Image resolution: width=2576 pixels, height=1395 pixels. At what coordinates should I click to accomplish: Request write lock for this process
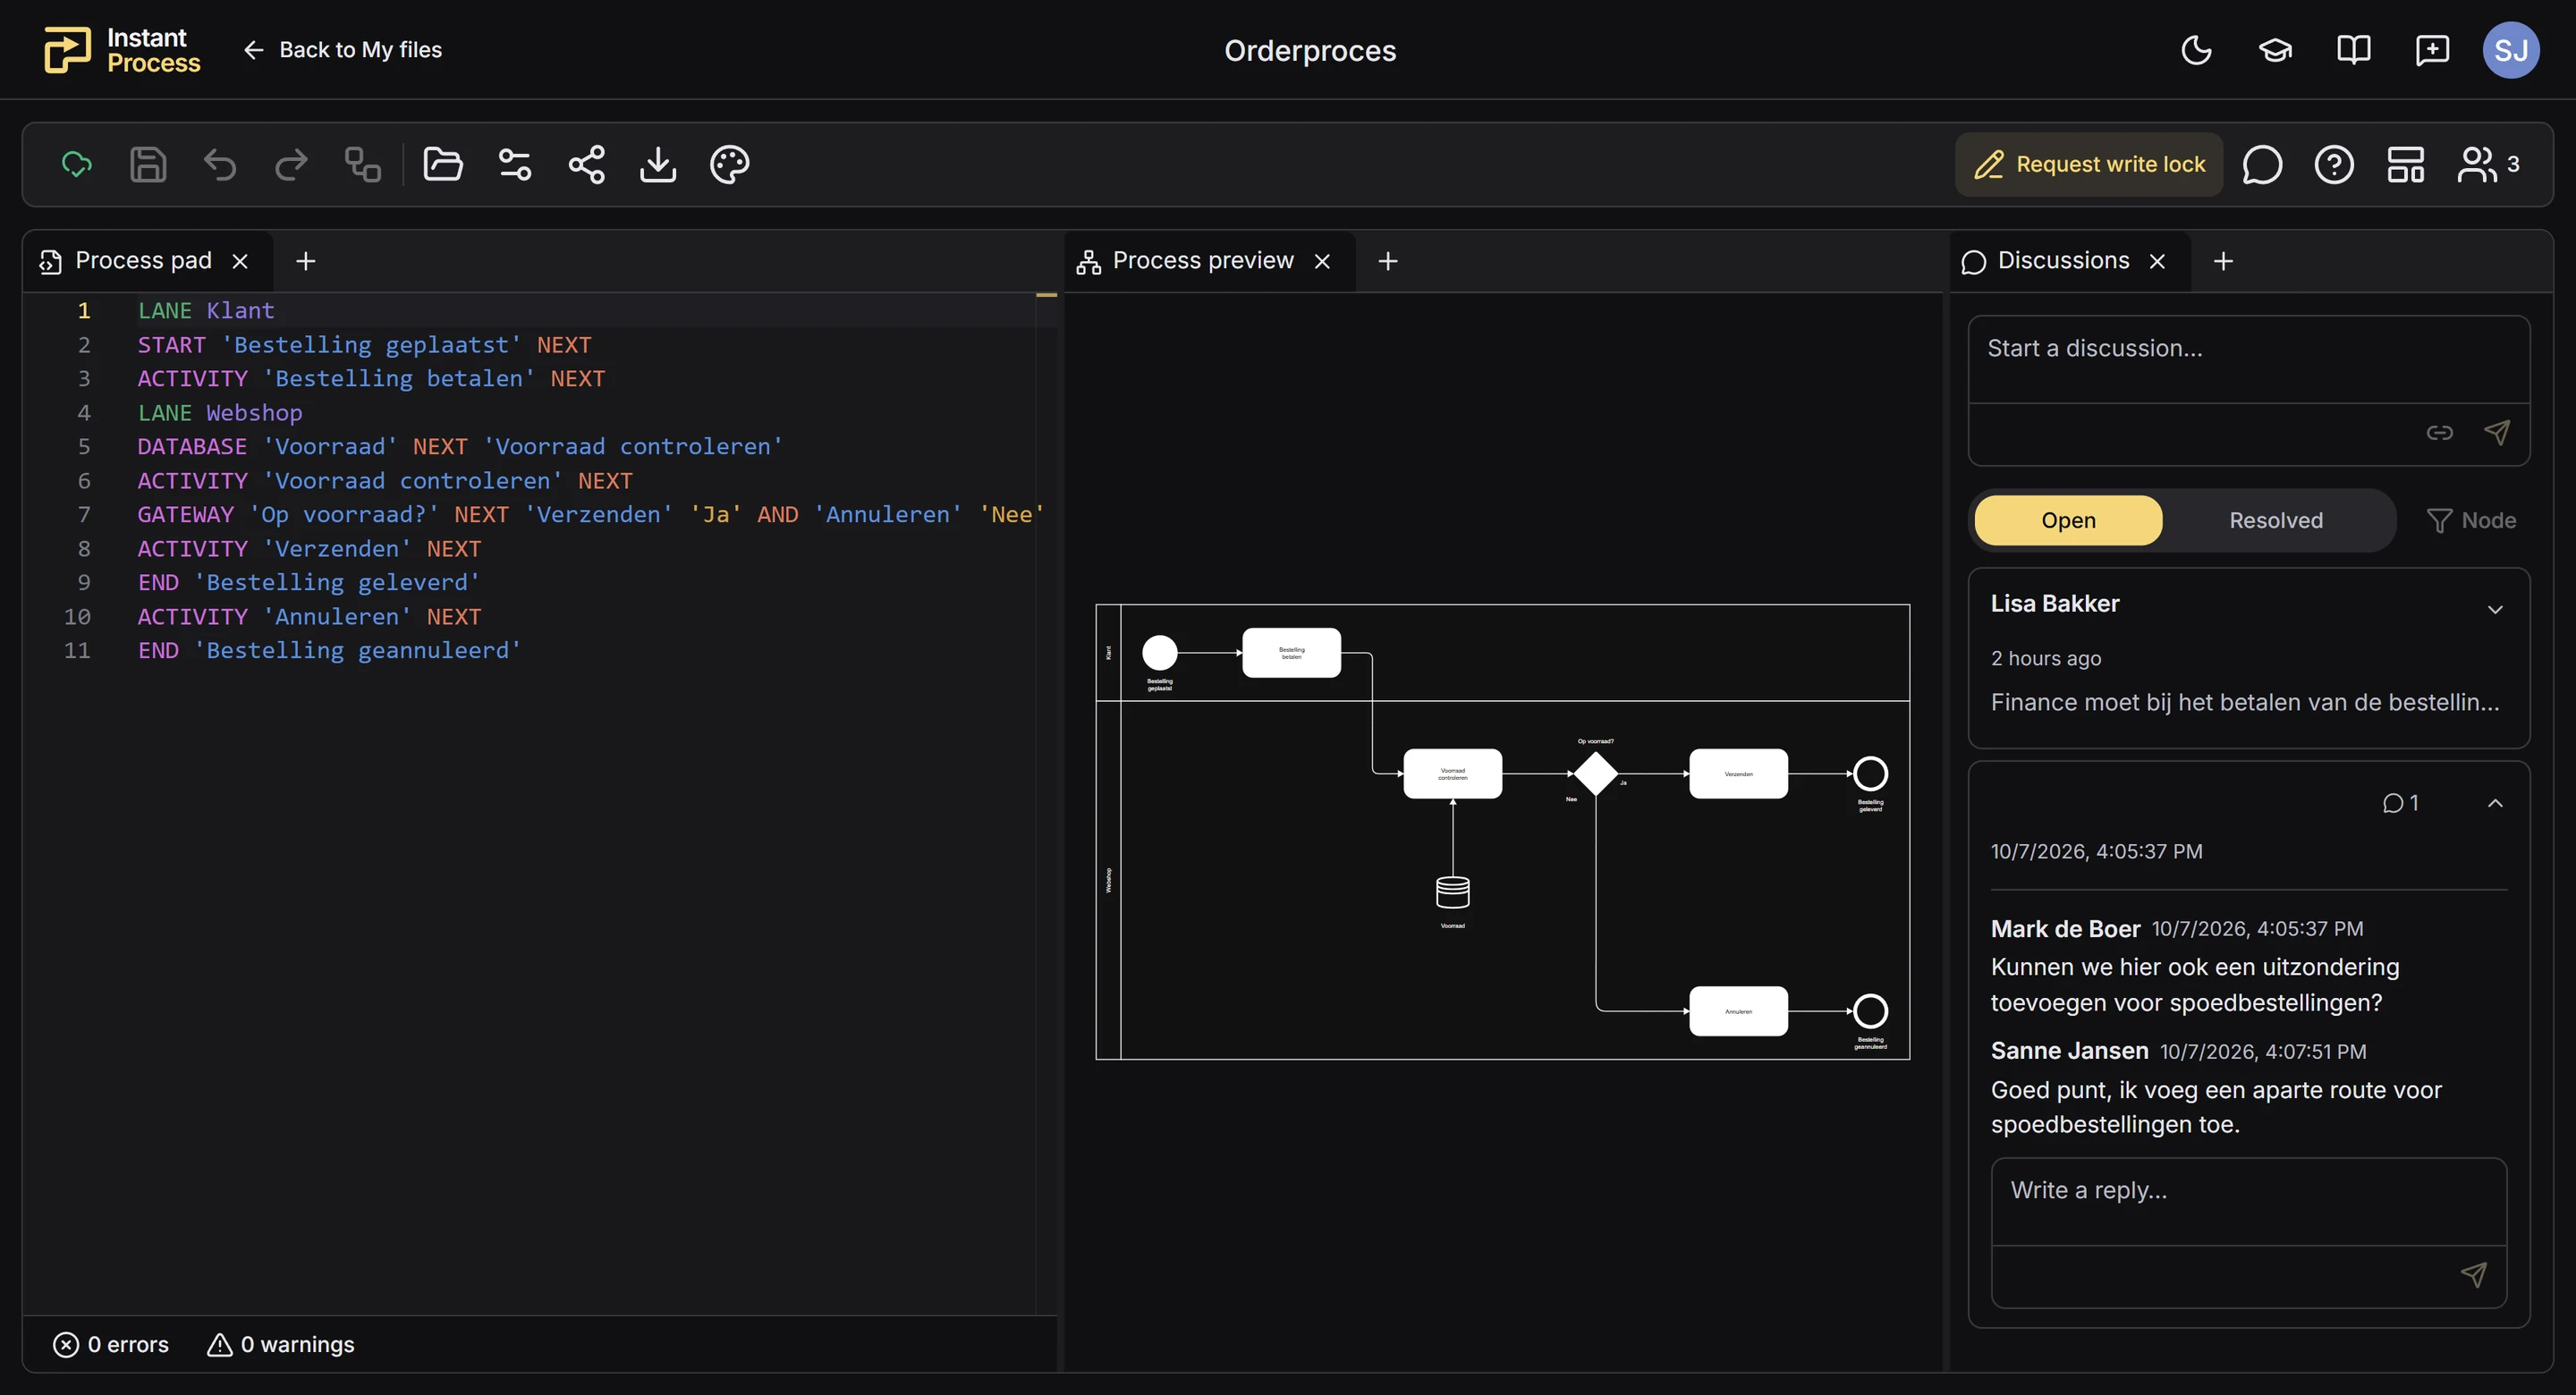(2089, 164)
